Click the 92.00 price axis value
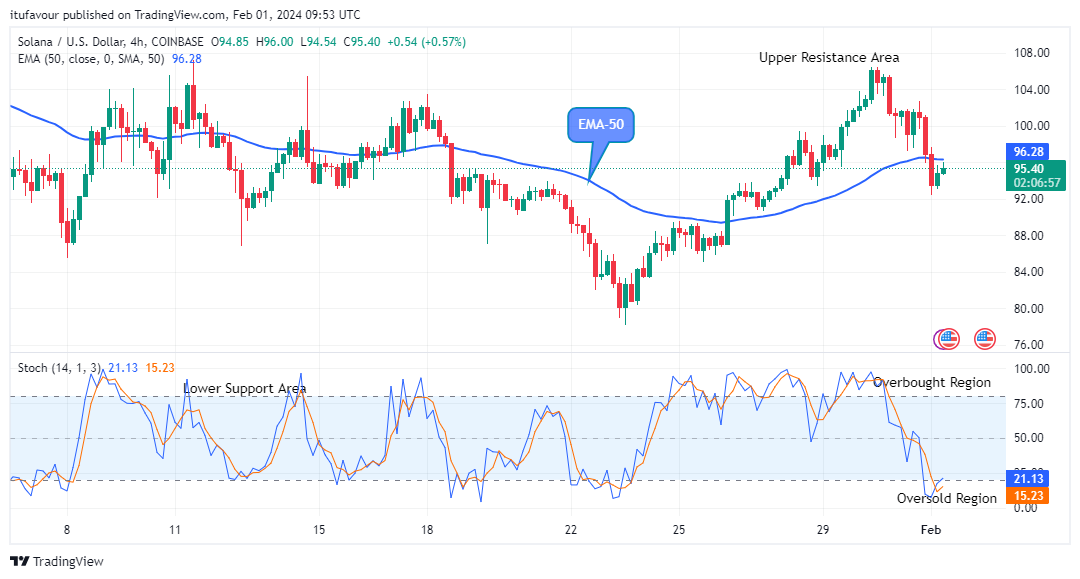This screenshot has height=579, width=1080. (x=1029, y=199)
